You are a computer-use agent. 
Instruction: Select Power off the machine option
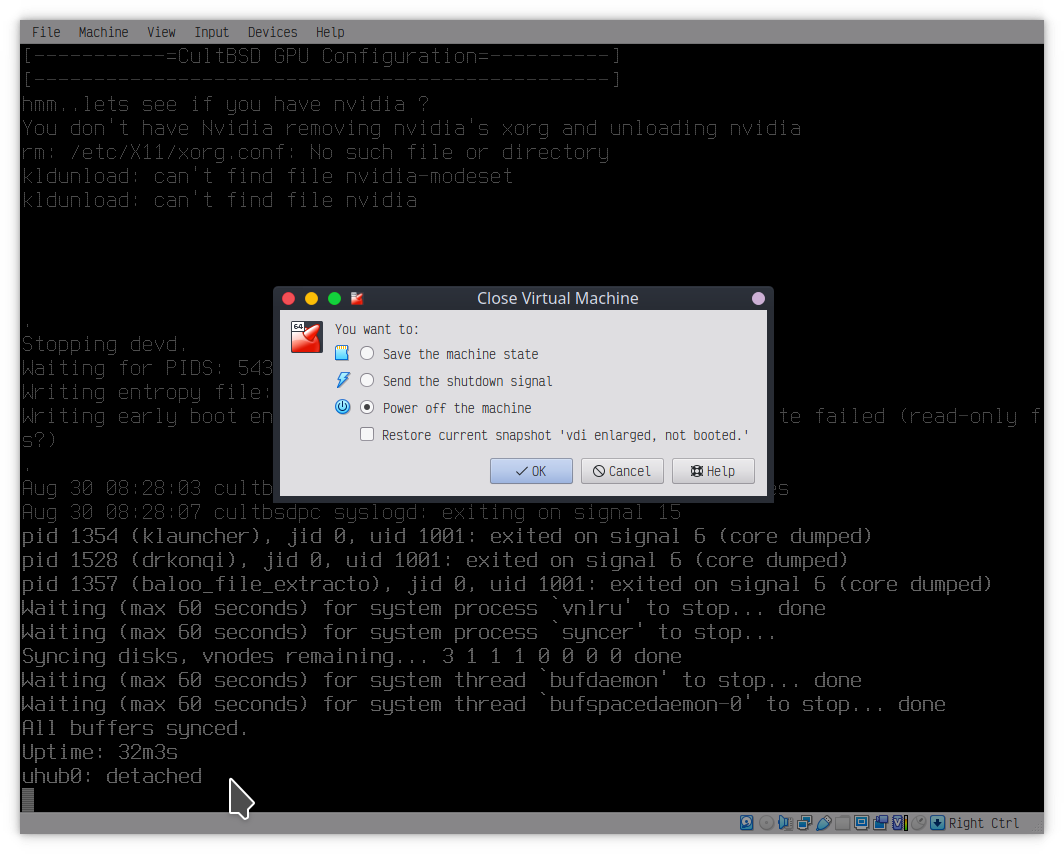(367, 408)
